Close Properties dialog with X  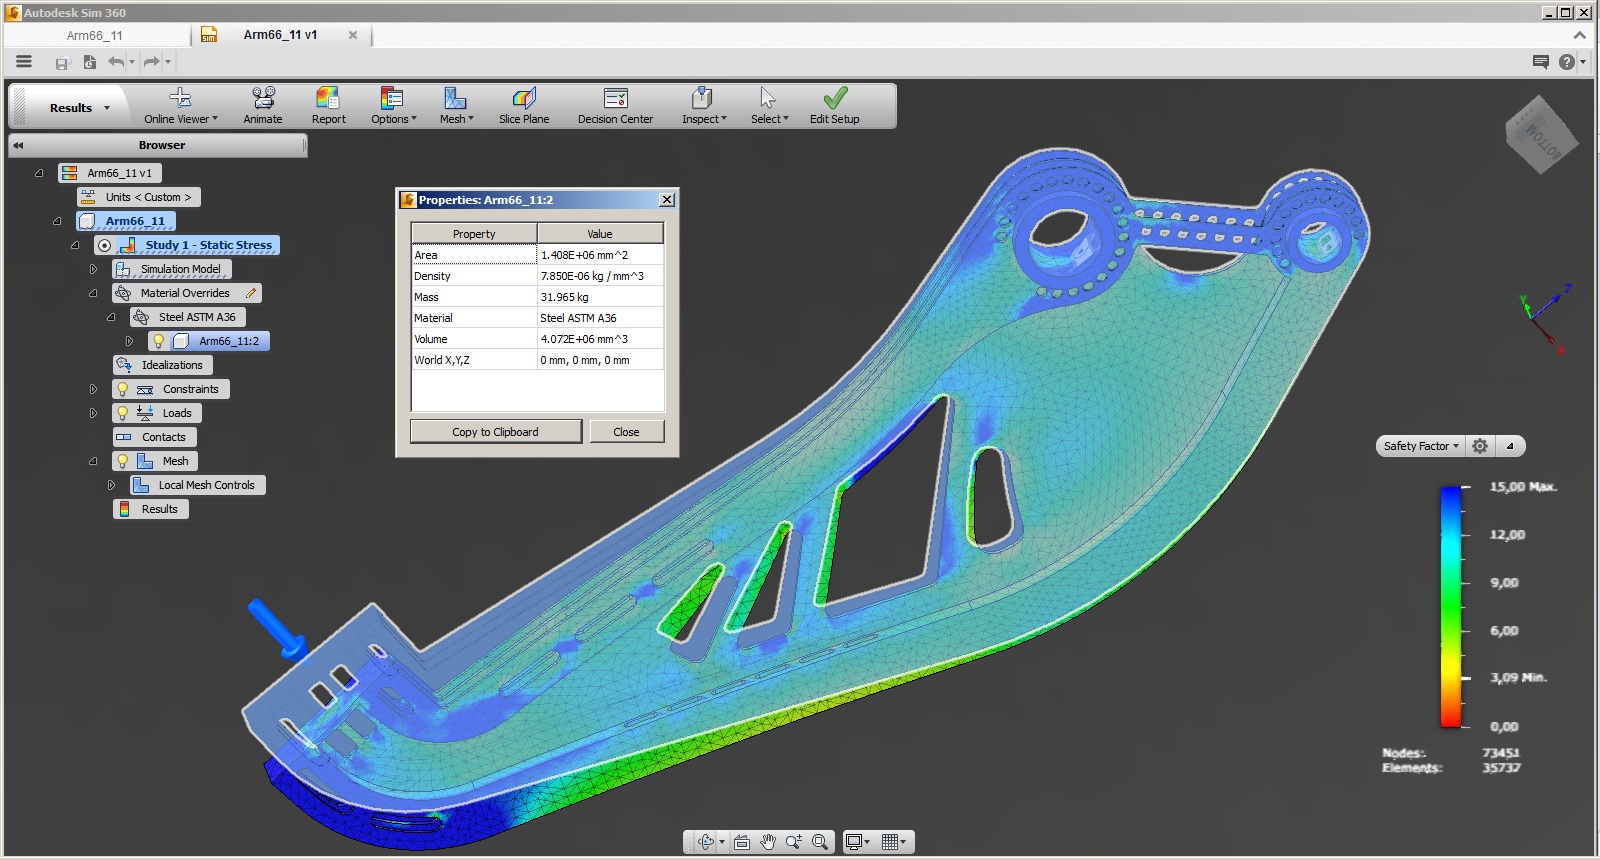point(667,200)
